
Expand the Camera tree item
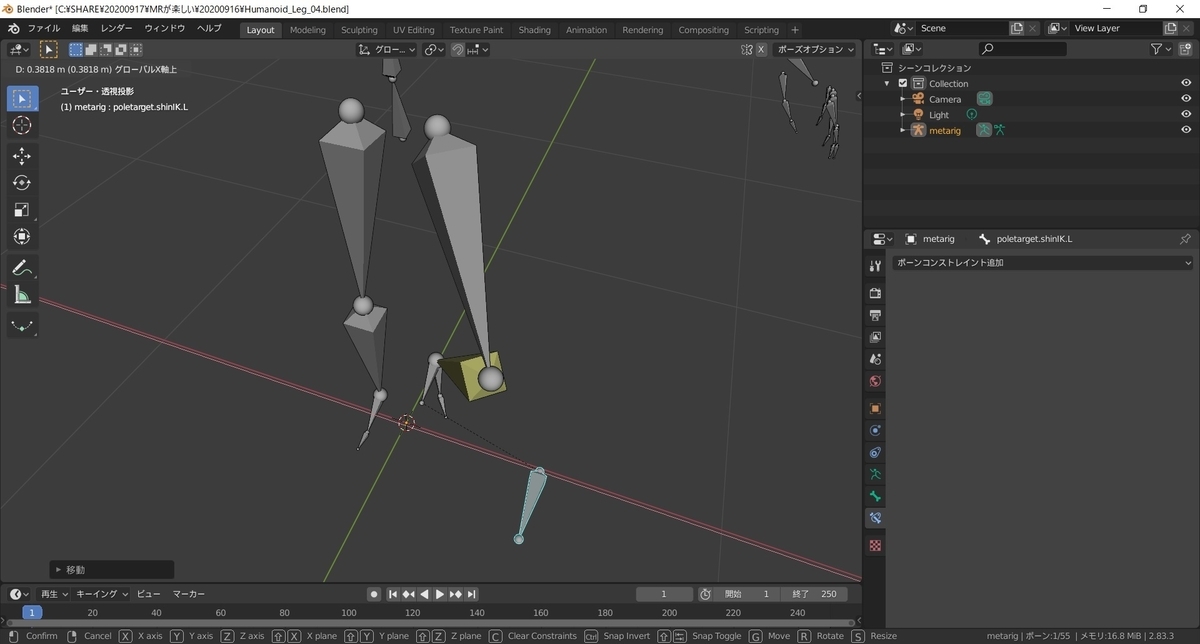(x=902, y=99)
